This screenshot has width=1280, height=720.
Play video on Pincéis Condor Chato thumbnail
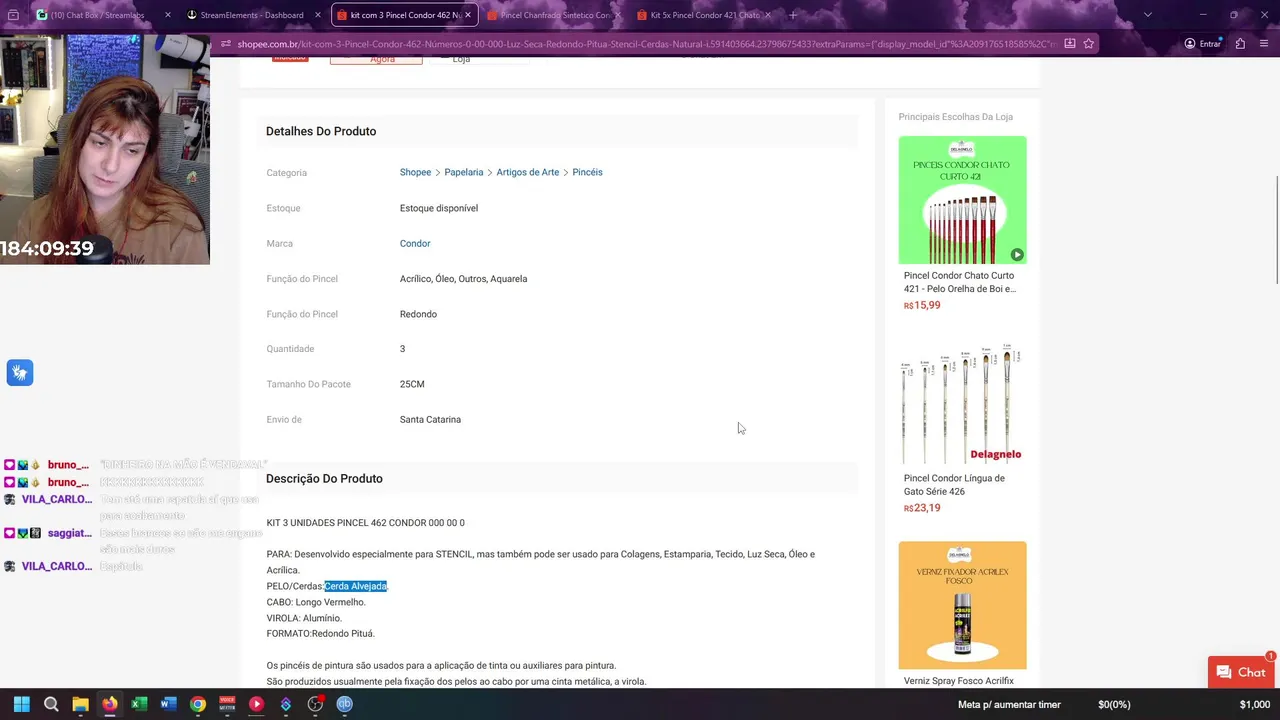[x=1016, y=254]
